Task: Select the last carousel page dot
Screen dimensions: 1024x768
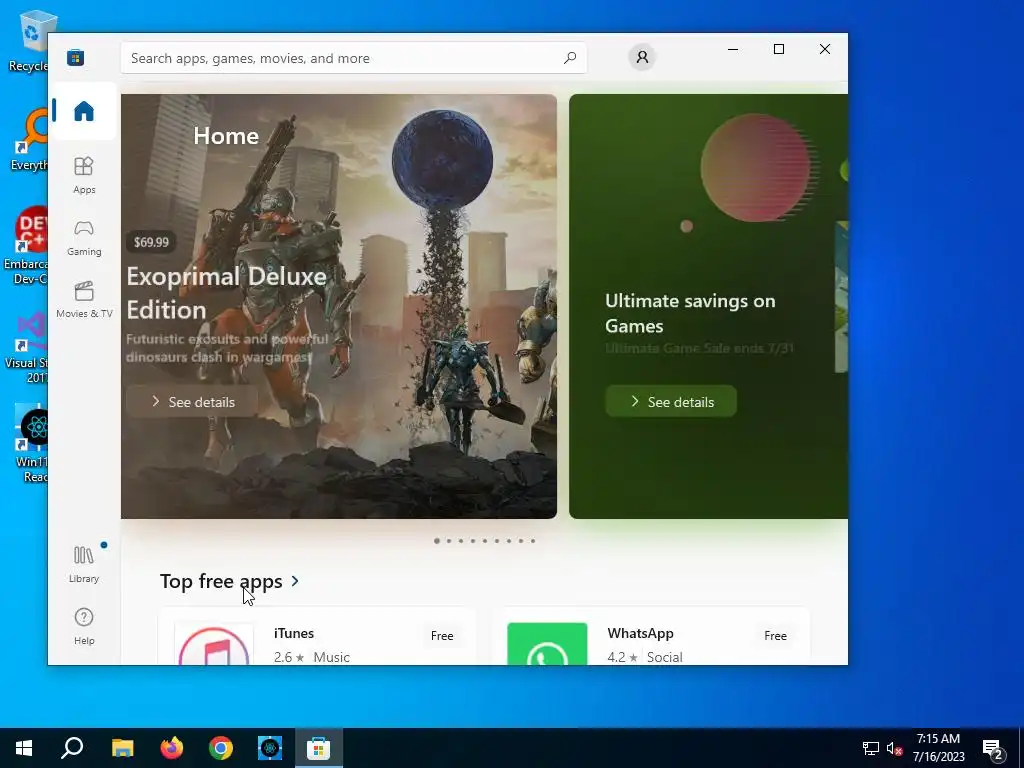Action: click(533, 541)
